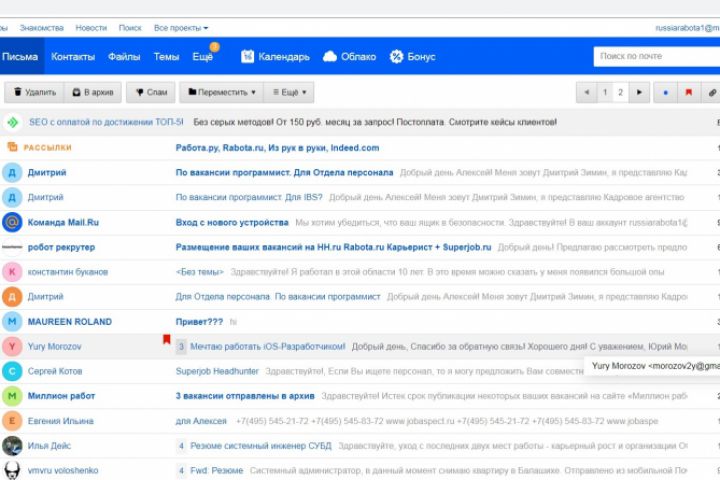Open Облако cloud storage icon
The width and height of the screenshot is (720, 480).
[330, 56]
